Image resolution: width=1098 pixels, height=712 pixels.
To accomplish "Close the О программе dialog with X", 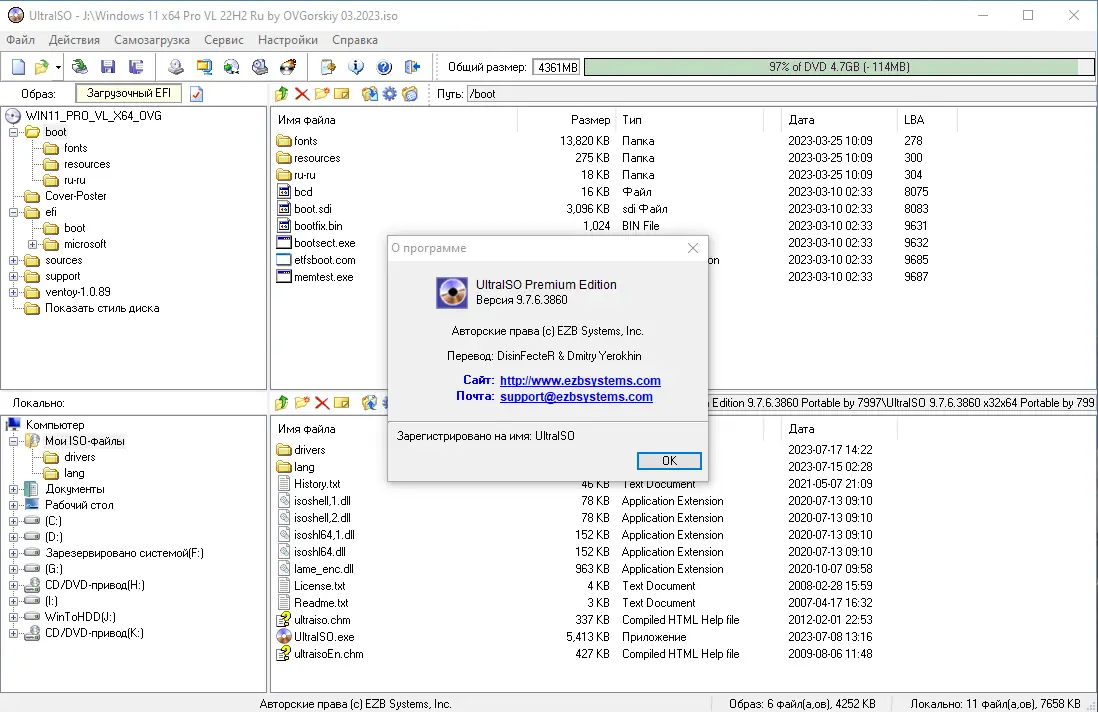I will pyautogui.click(x=693, y=248).
